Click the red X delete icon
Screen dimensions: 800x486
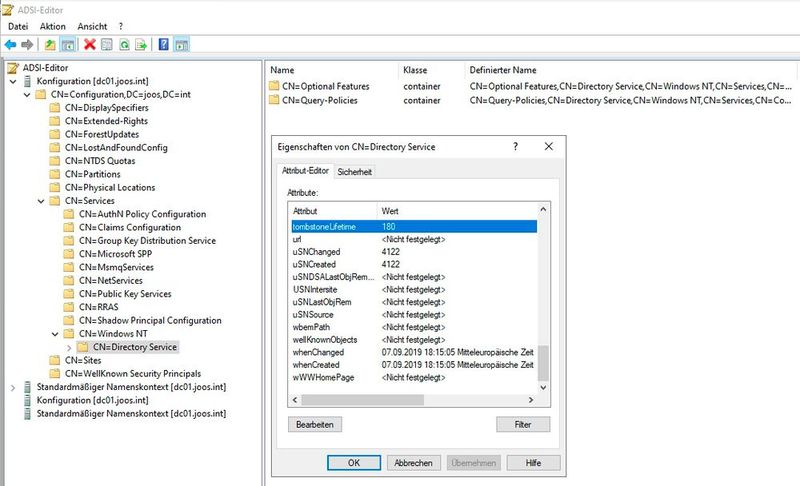(90, 45)
